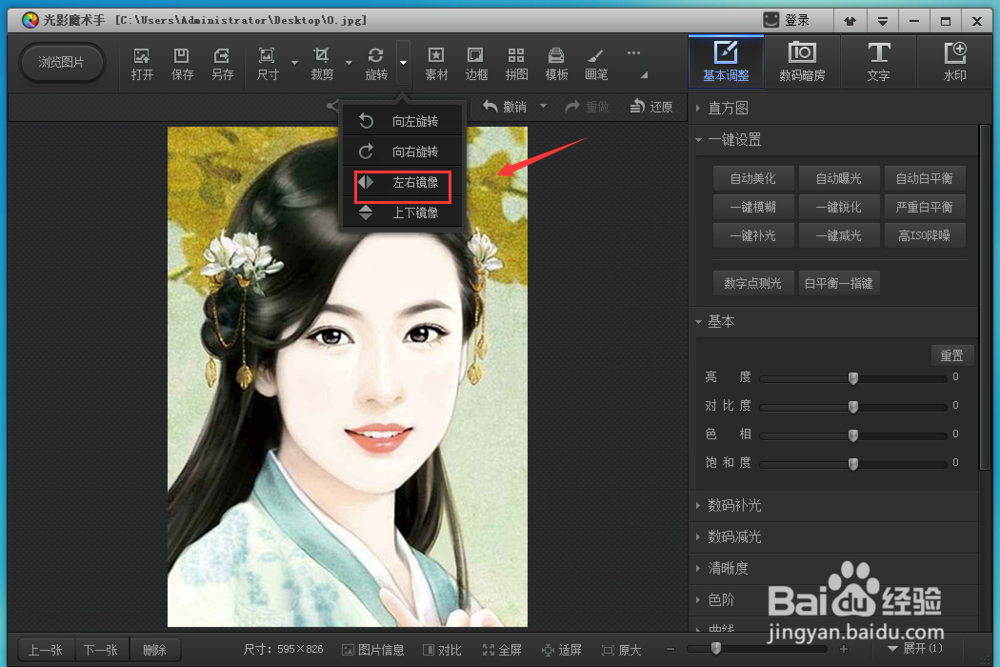Select 上下镜像 from rotate menu
Image resolution: width=1000 pixels, height=667 pixels.
[x=402, y=213]
